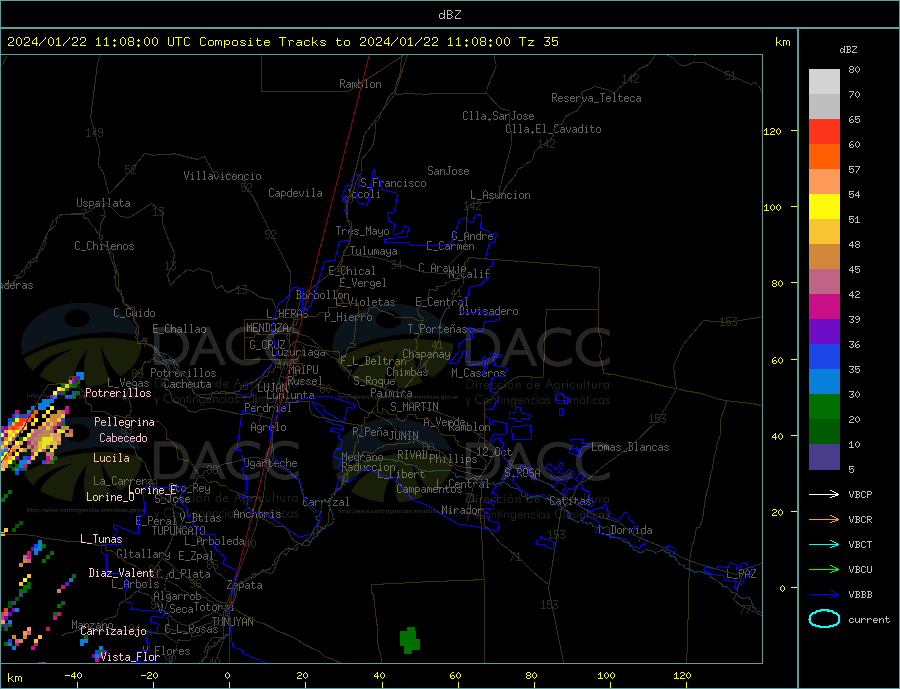The image size is (900, 689).
Task: Click the VBCT legend label
Action: pyautogui.click(x=860, y=544)
